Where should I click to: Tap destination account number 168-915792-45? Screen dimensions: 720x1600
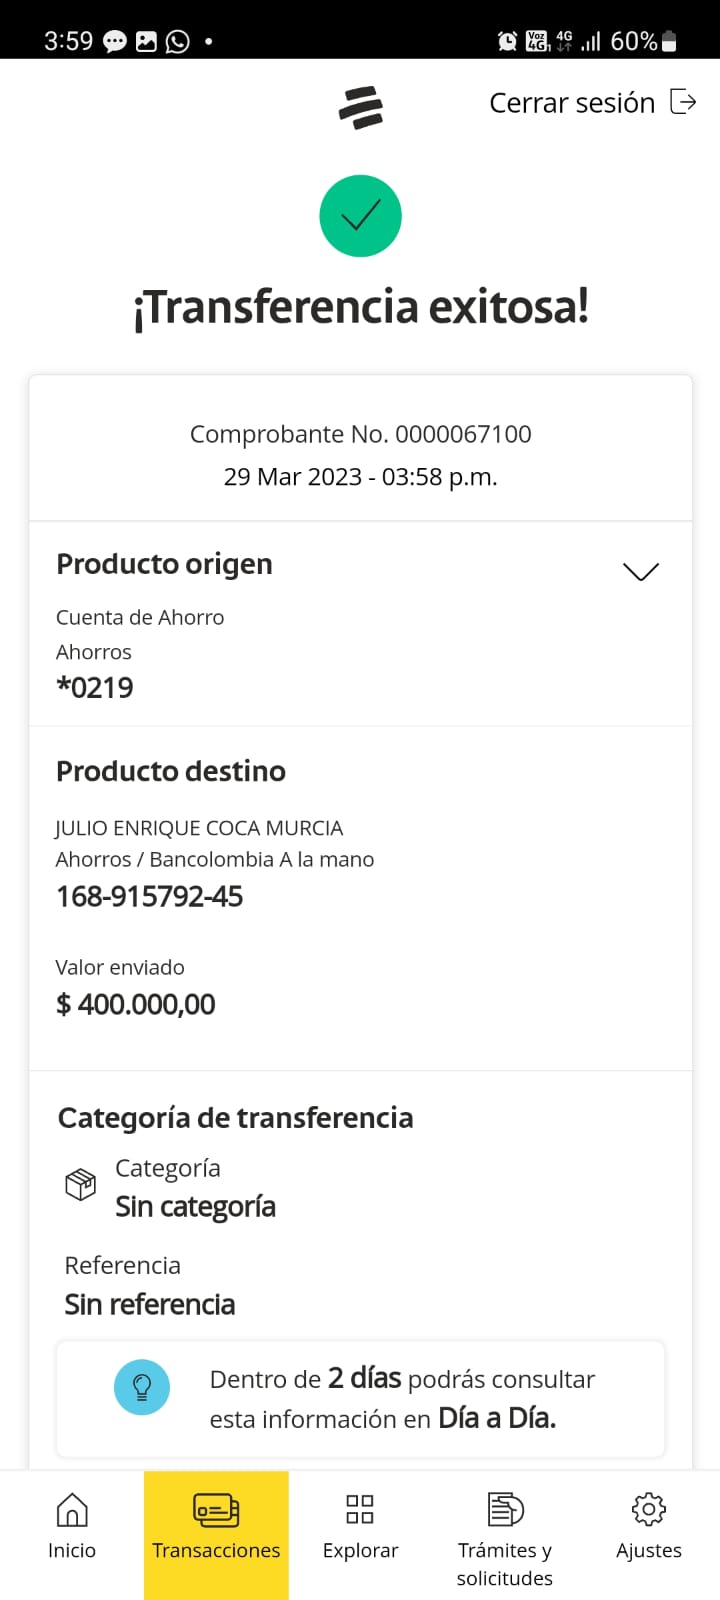[x=149, y=896]
